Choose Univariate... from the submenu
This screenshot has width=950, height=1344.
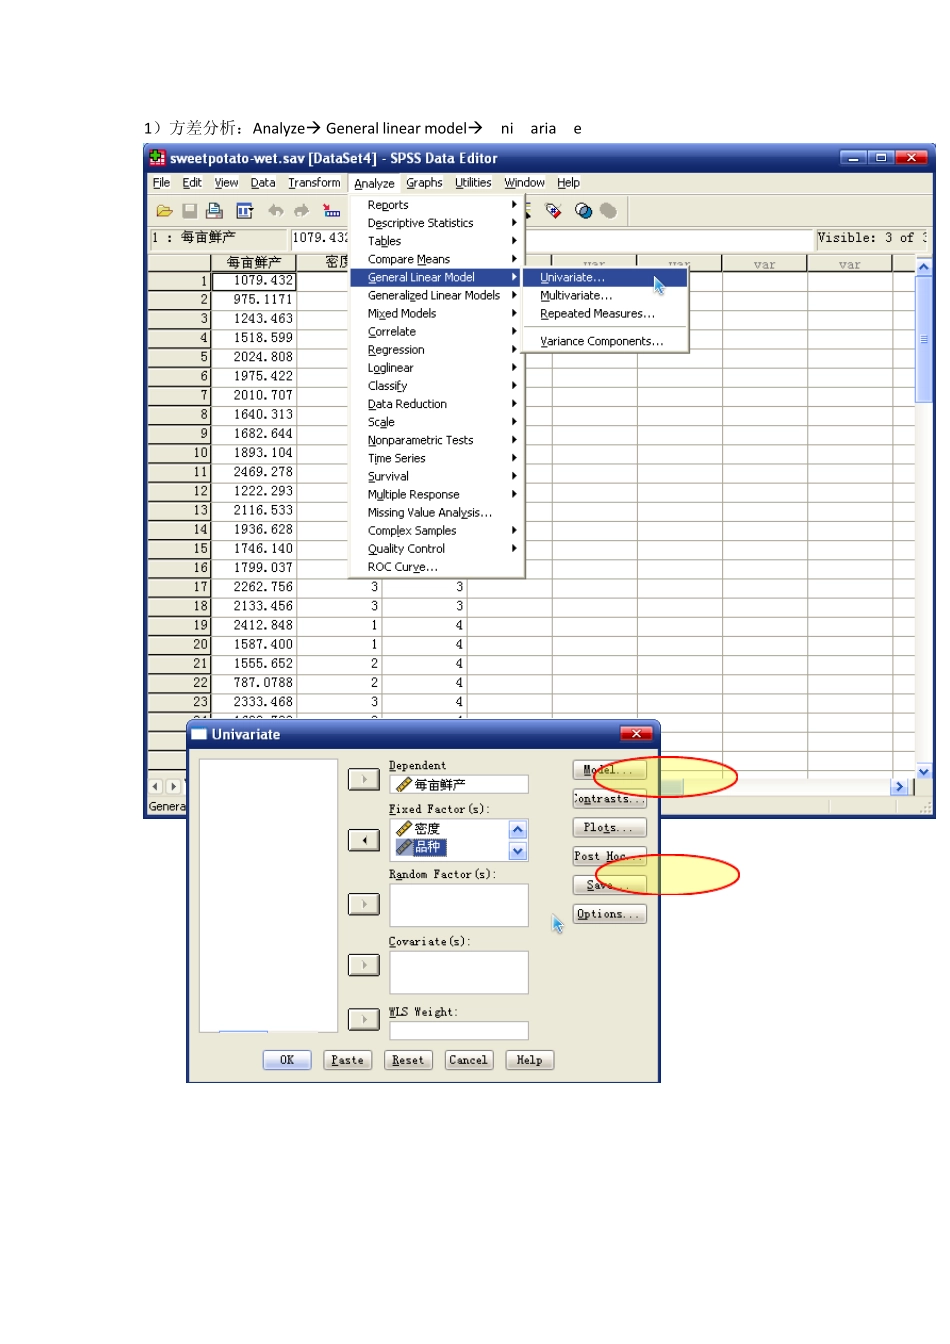tap(606, 278)
